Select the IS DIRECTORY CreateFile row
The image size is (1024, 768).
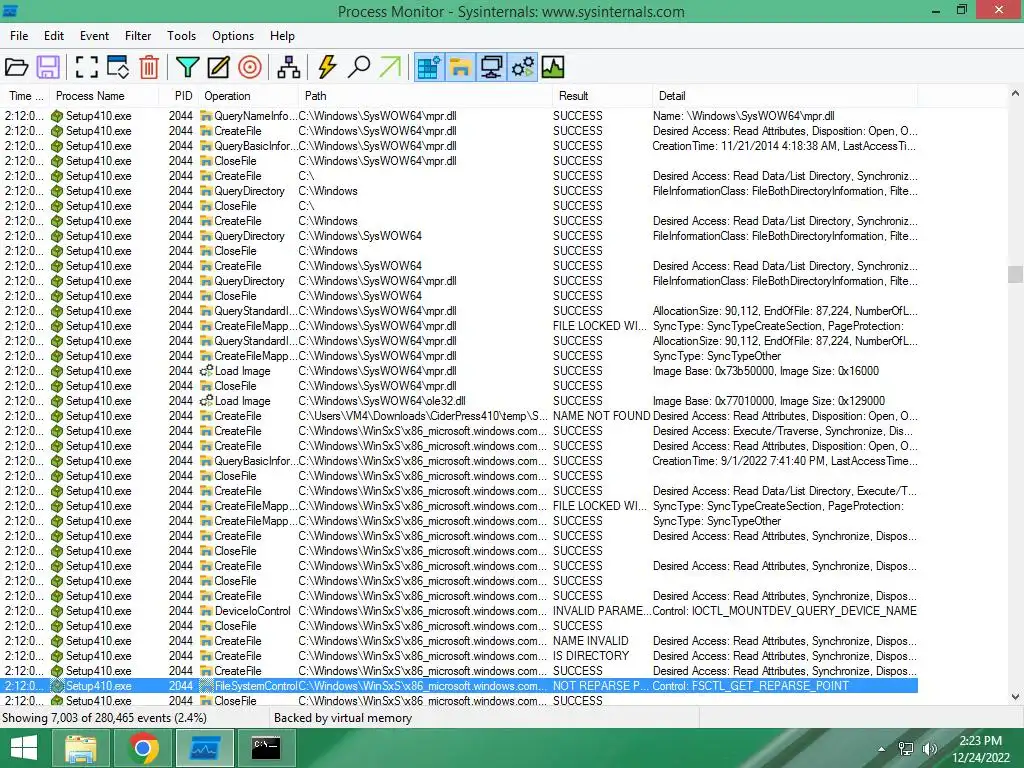tap(459, 656)
